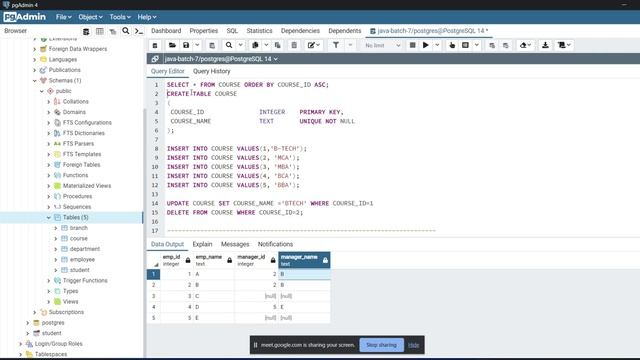Click the Open File folder icon

tap(172, 45)
